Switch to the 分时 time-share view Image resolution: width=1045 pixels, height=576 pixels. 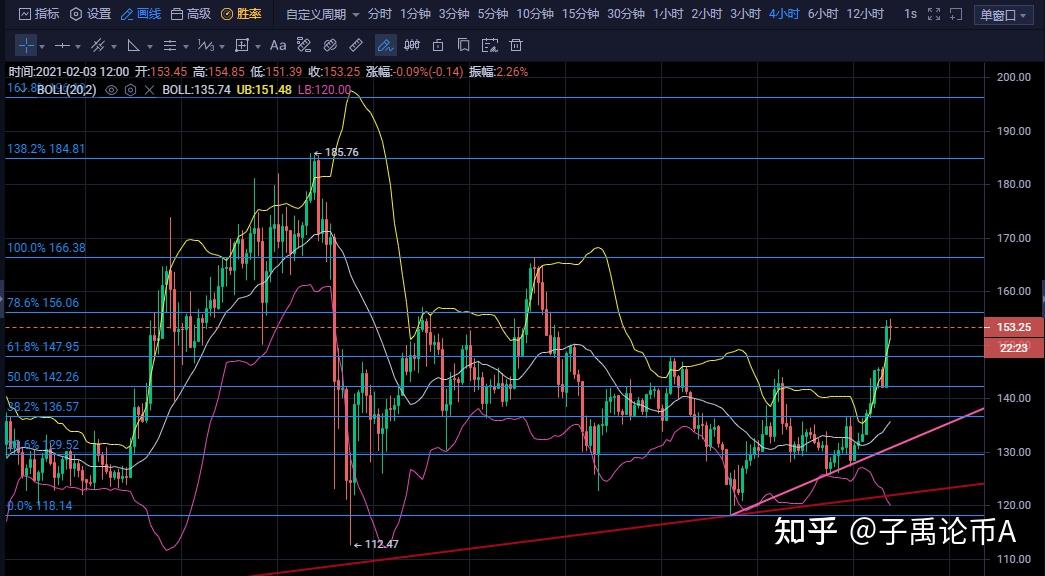[x=378, y=13]
